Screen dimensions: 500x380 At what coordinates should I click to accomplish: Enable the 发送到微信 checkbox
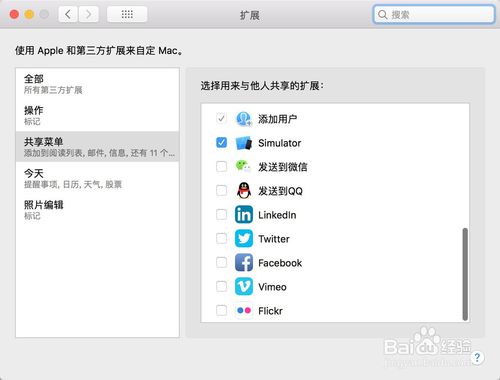(221, 166)
